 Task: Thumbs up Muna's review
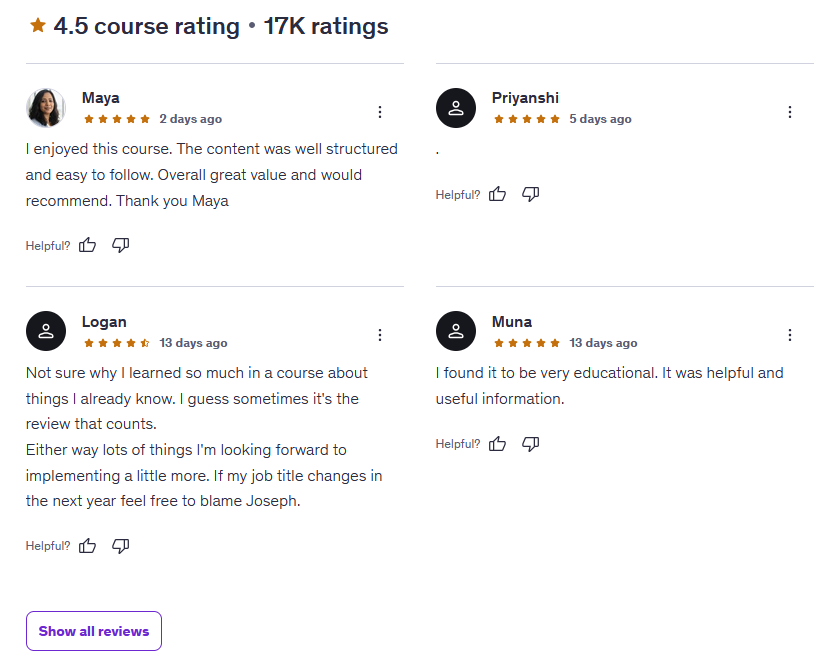498,444
